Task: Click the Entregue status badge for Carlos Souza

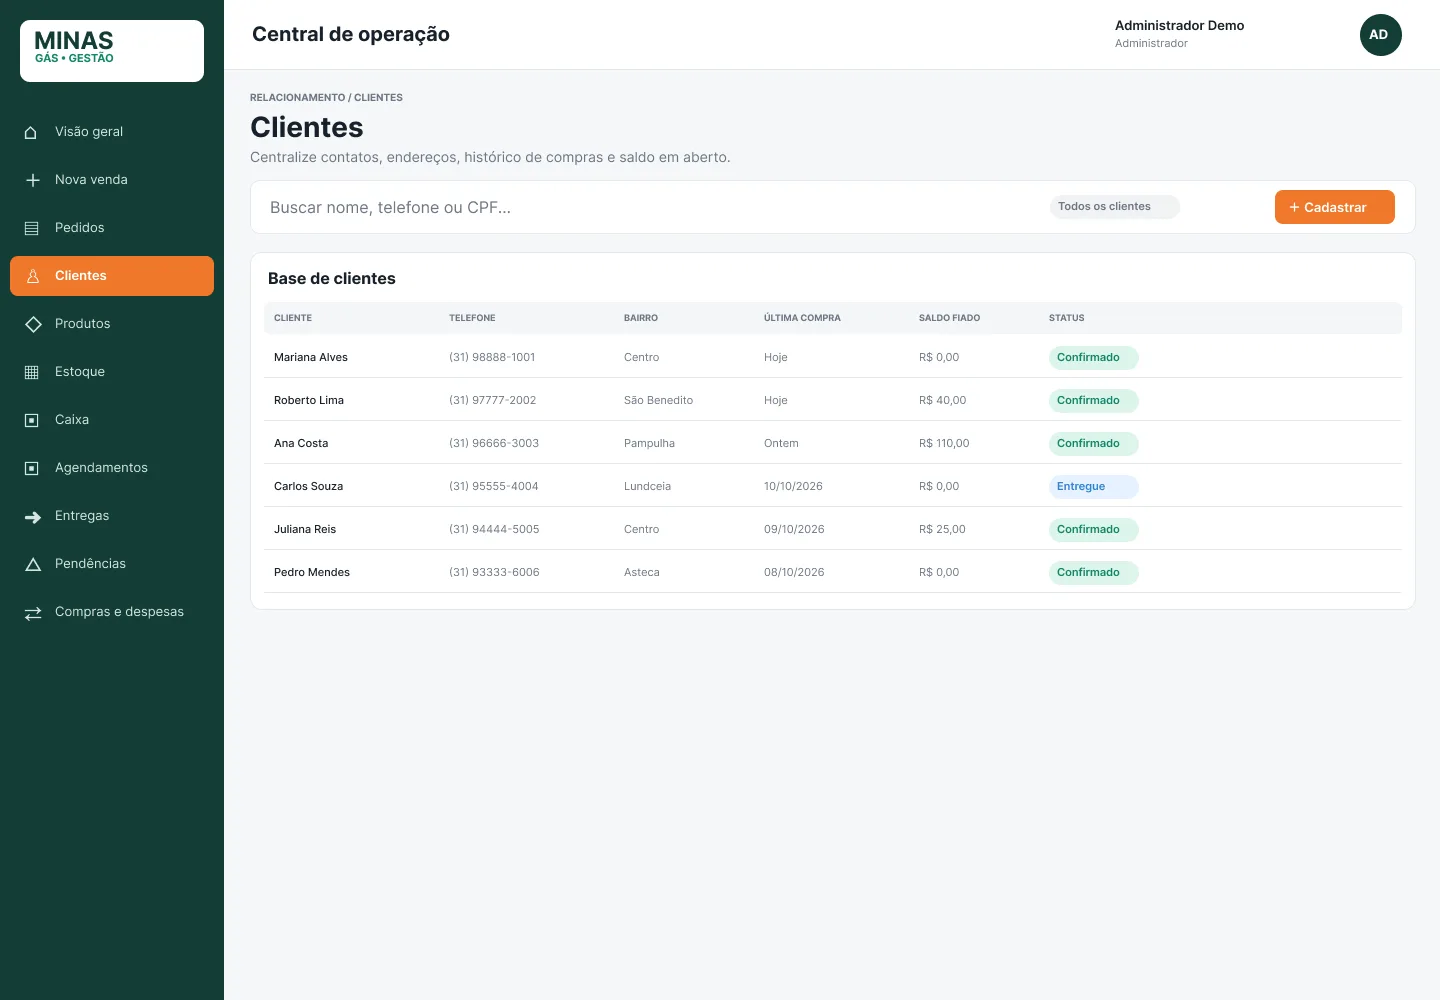Action: tap(1093, 487)
